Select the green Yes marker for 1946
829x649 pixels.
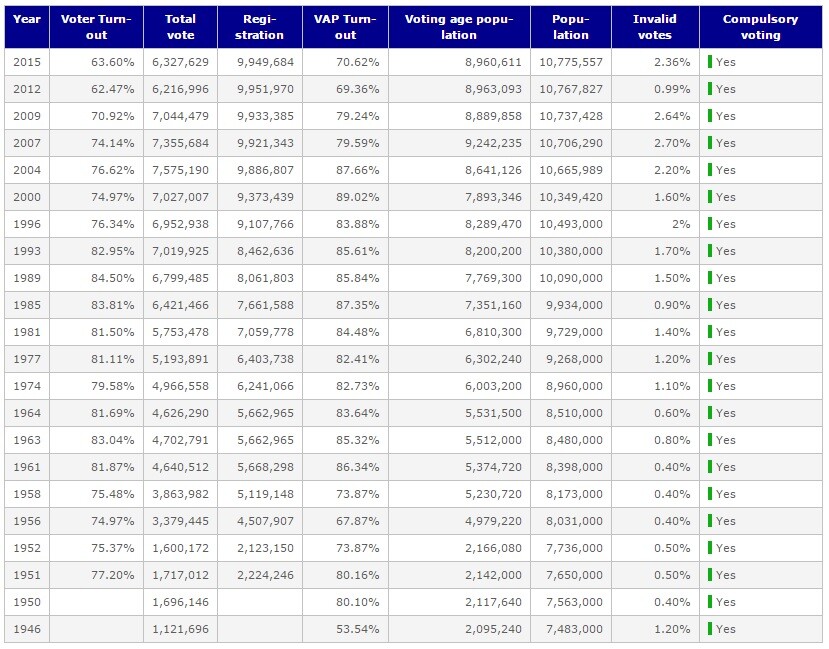click(710, 629)
